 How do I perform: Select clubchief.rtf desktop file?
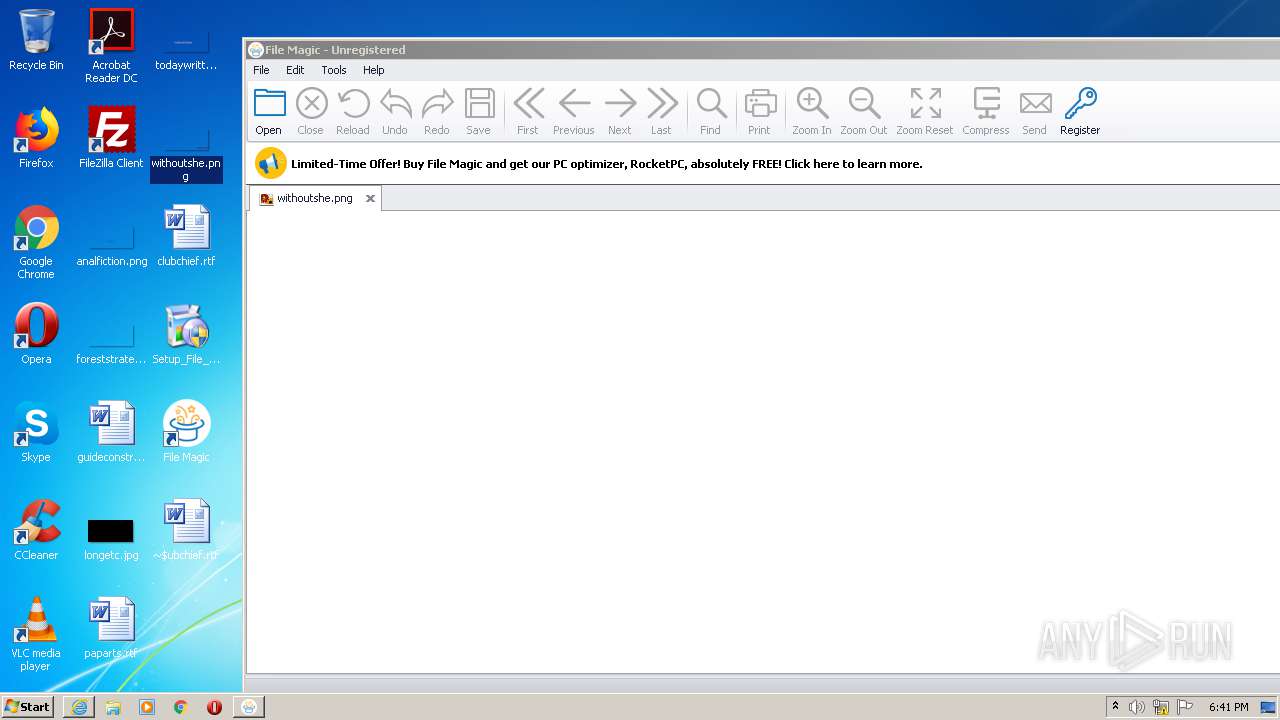(186, 236)
